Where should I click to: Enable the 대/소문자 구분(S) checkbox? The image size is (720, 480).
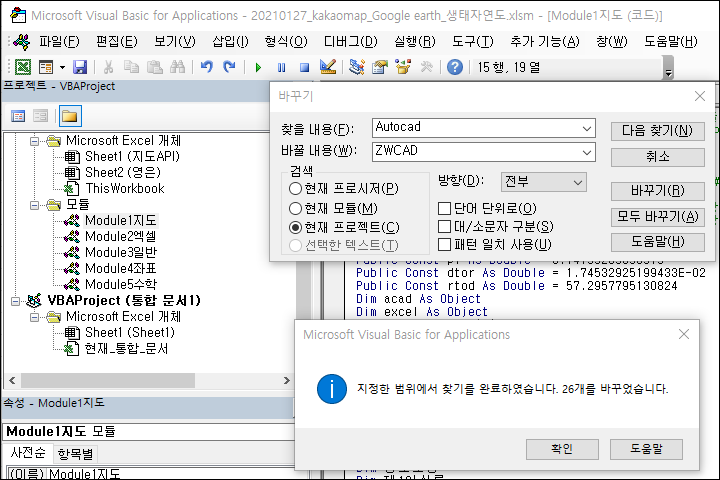[x=444, y=226]
